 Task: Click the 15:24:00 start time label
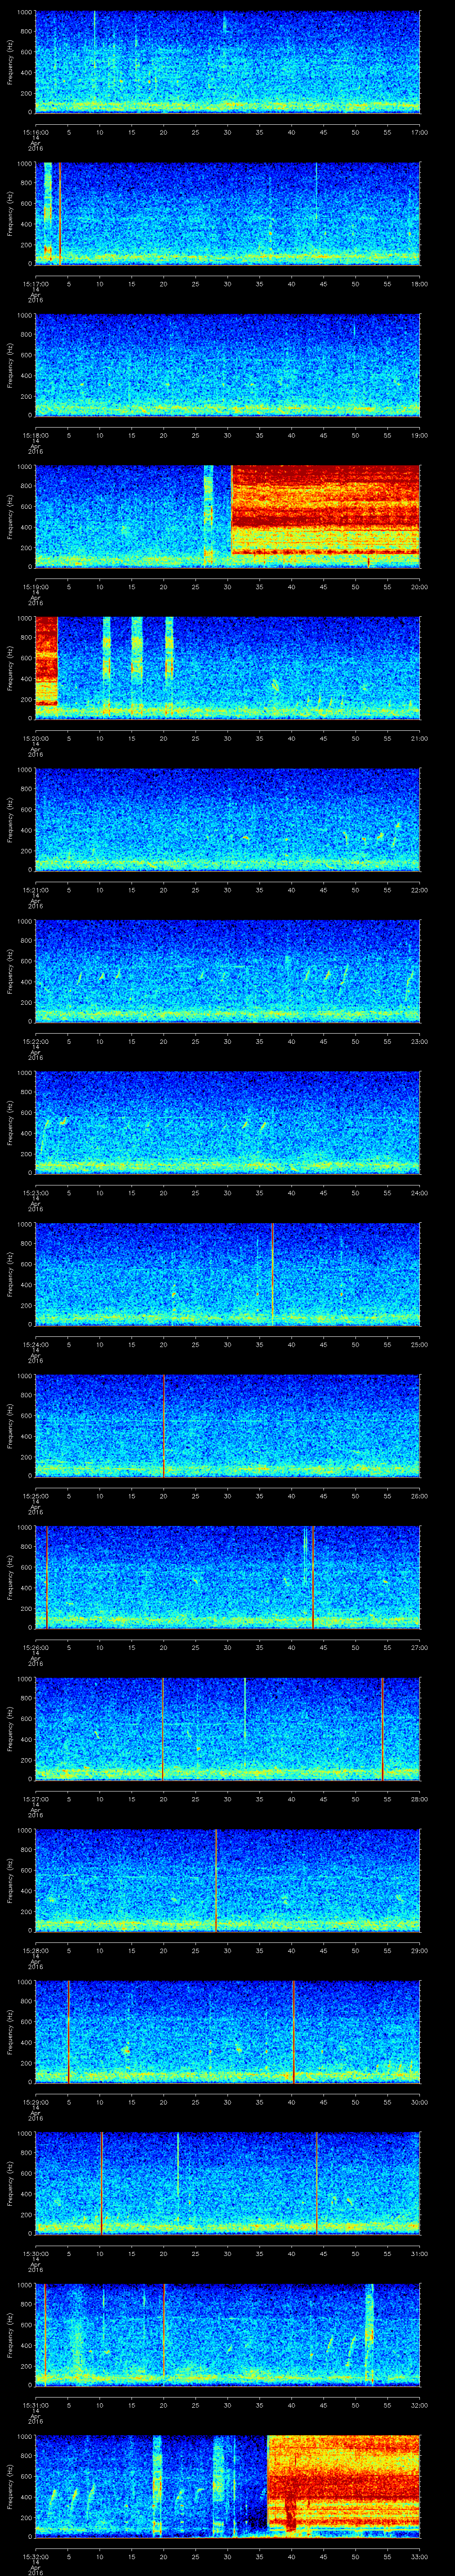(35, 1344)
